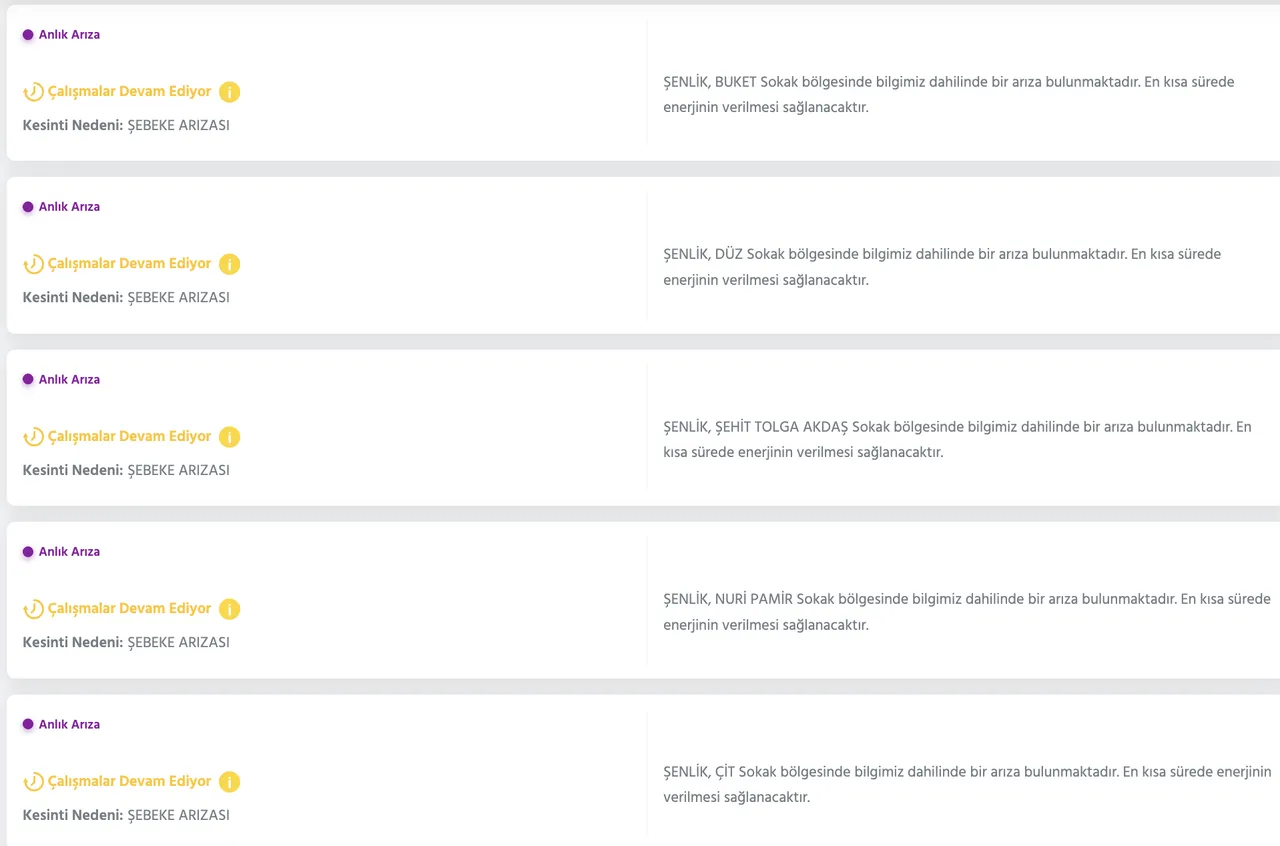This screenshot has width=1280, height=846.
Task: Click the clock icon on the ŞEHİT TOLGA AKDAŞ card
Action: [33, 437]
